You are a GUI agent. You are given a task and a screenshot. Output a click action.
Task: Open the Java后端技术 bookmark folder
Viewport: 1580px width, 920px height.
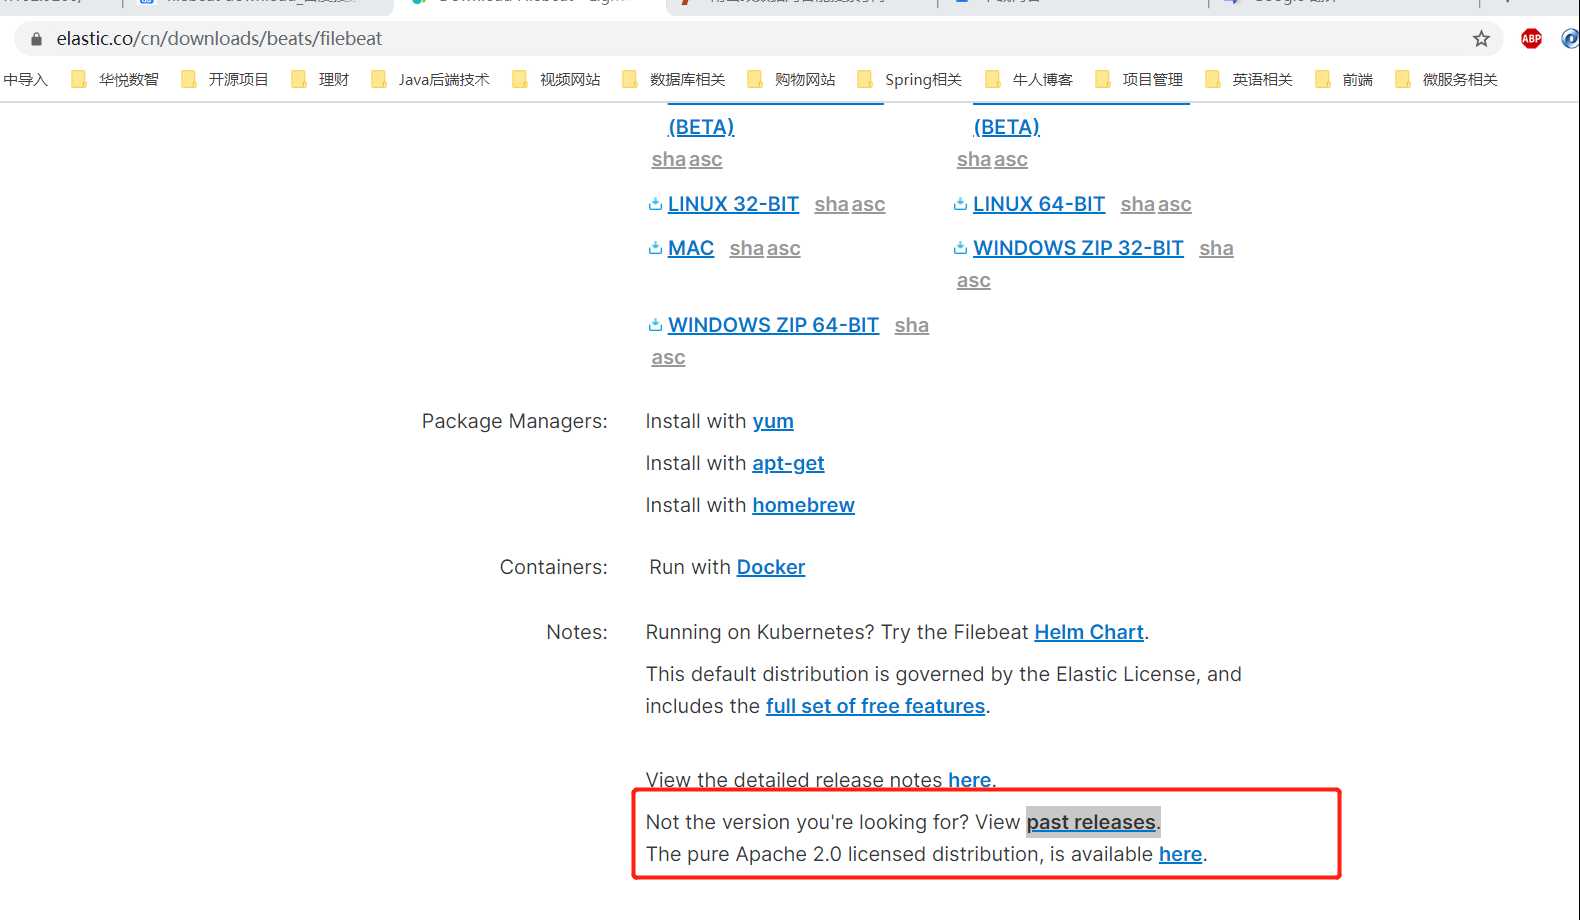click(x=431, y=79)
